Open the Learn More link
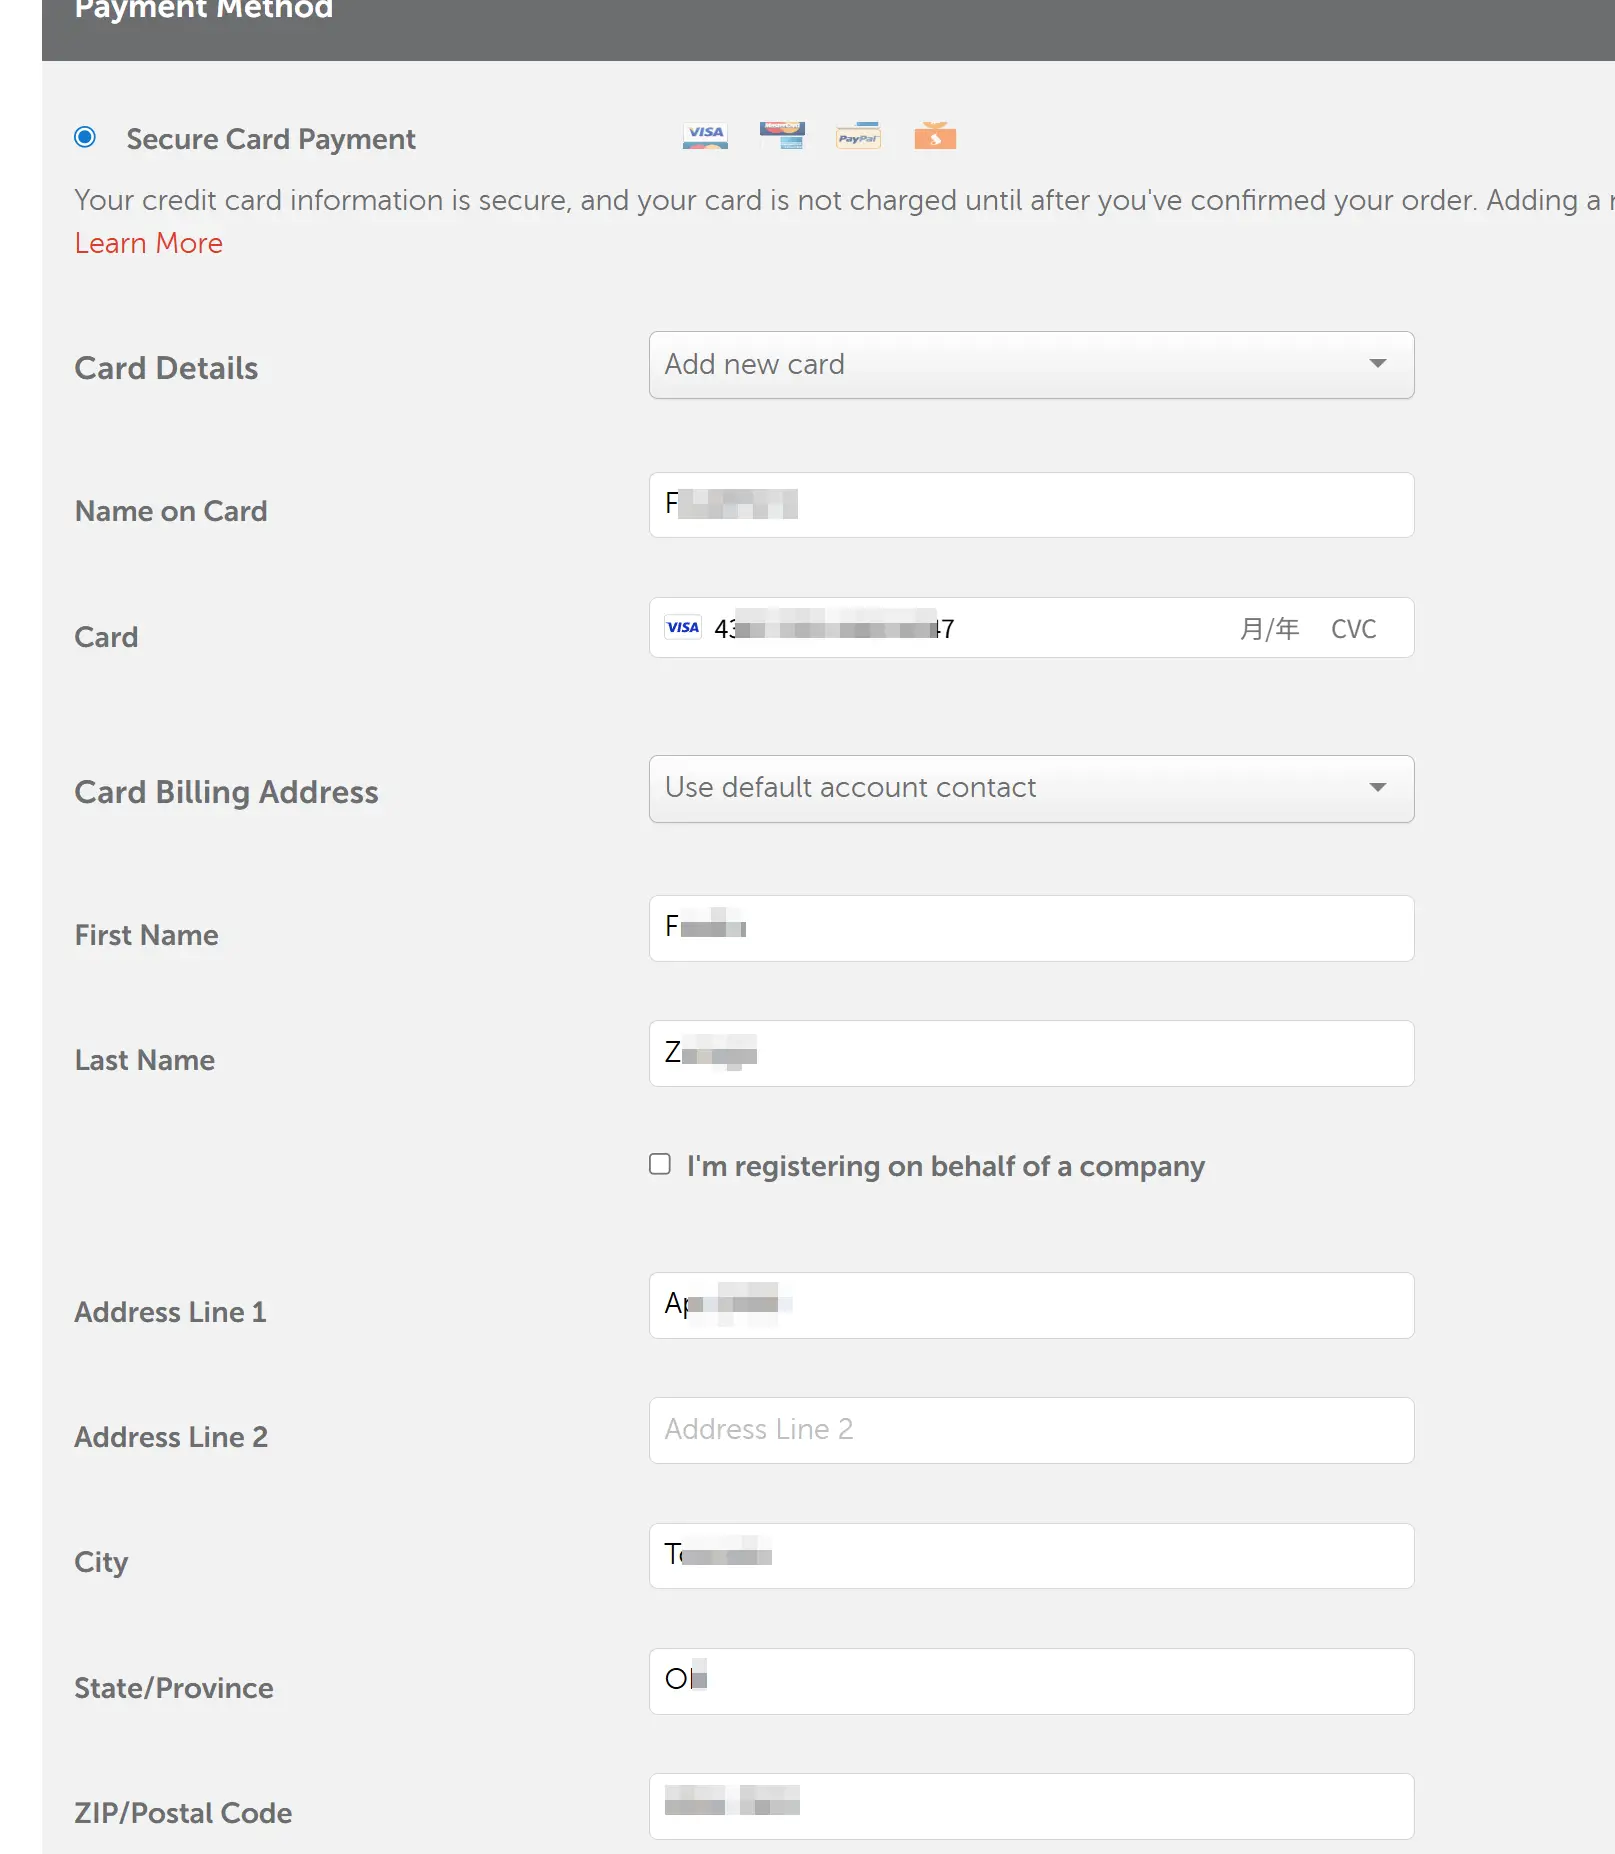This screenshot has height=1854, width=1615. click(149, 243)
